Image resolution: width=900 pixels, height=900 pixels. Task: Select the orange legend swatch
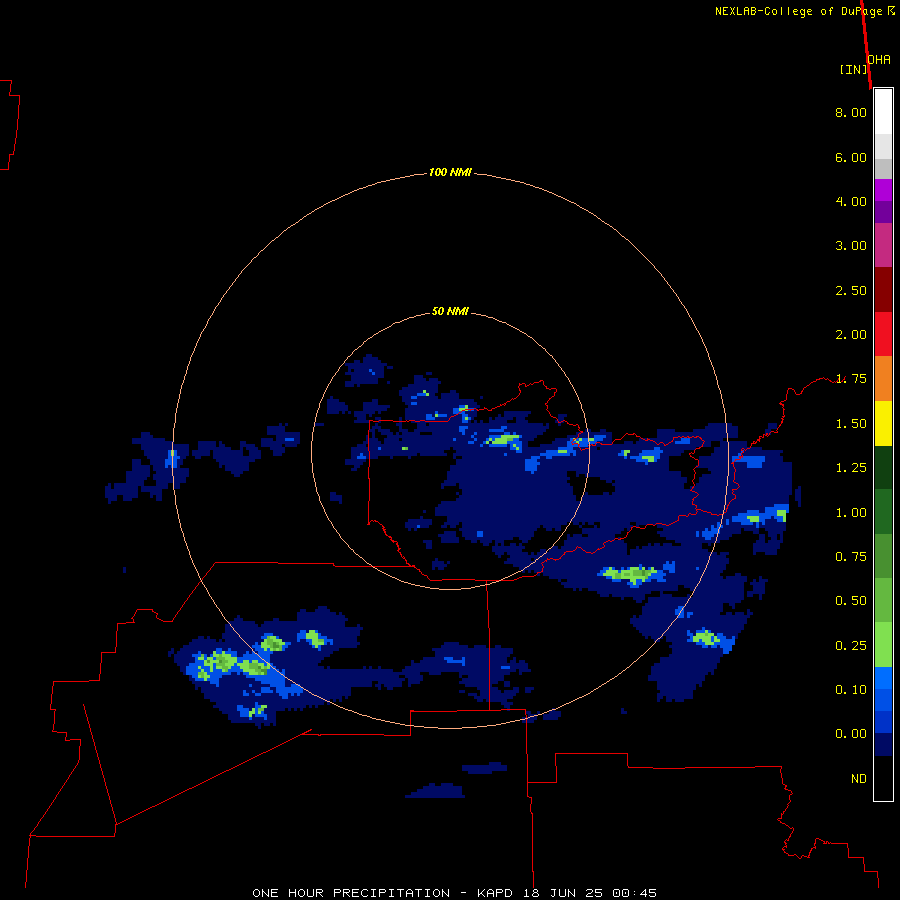pos(883,379)
